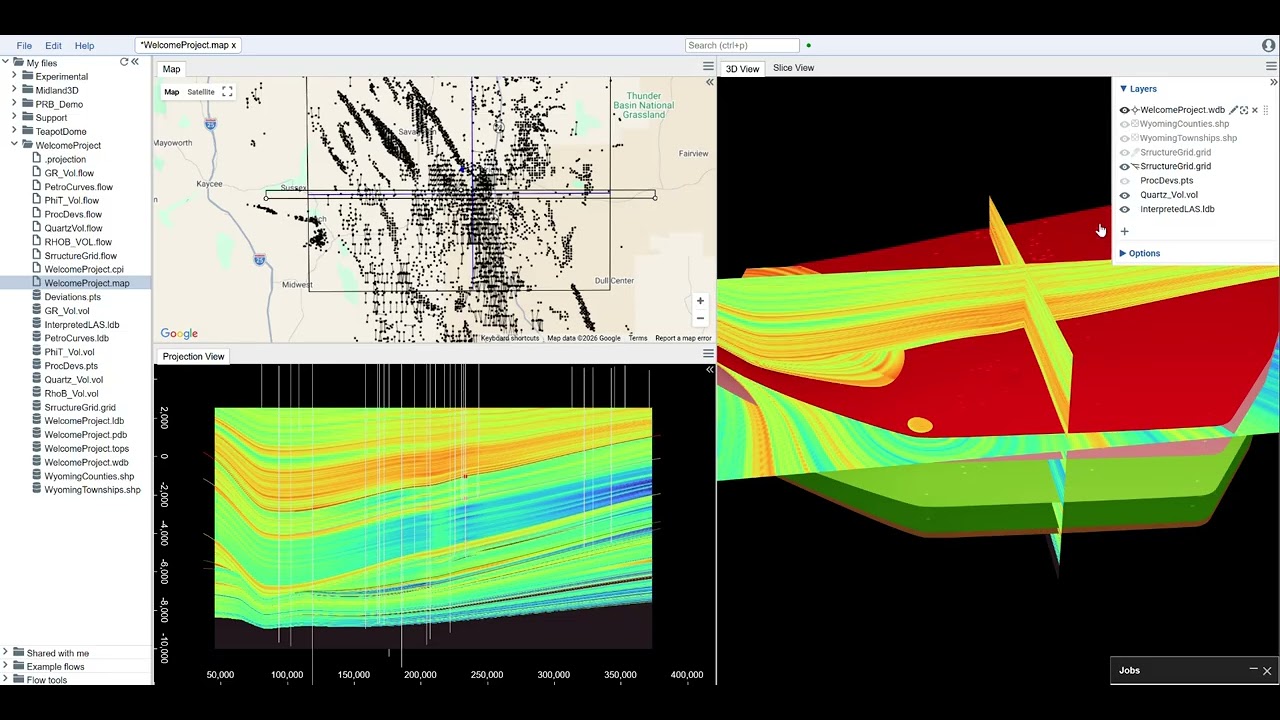
Task: Select the WyomingTownships.shp file in tree
Action: click(92, 490)
